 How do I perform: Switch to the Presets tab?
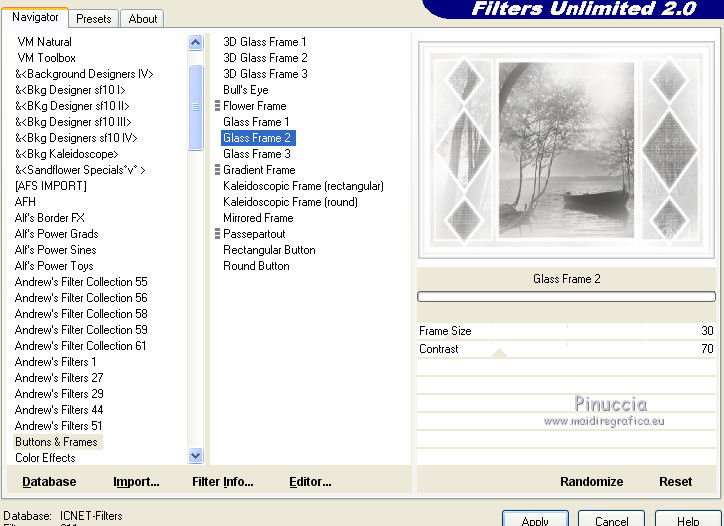[x=94, y=19]
